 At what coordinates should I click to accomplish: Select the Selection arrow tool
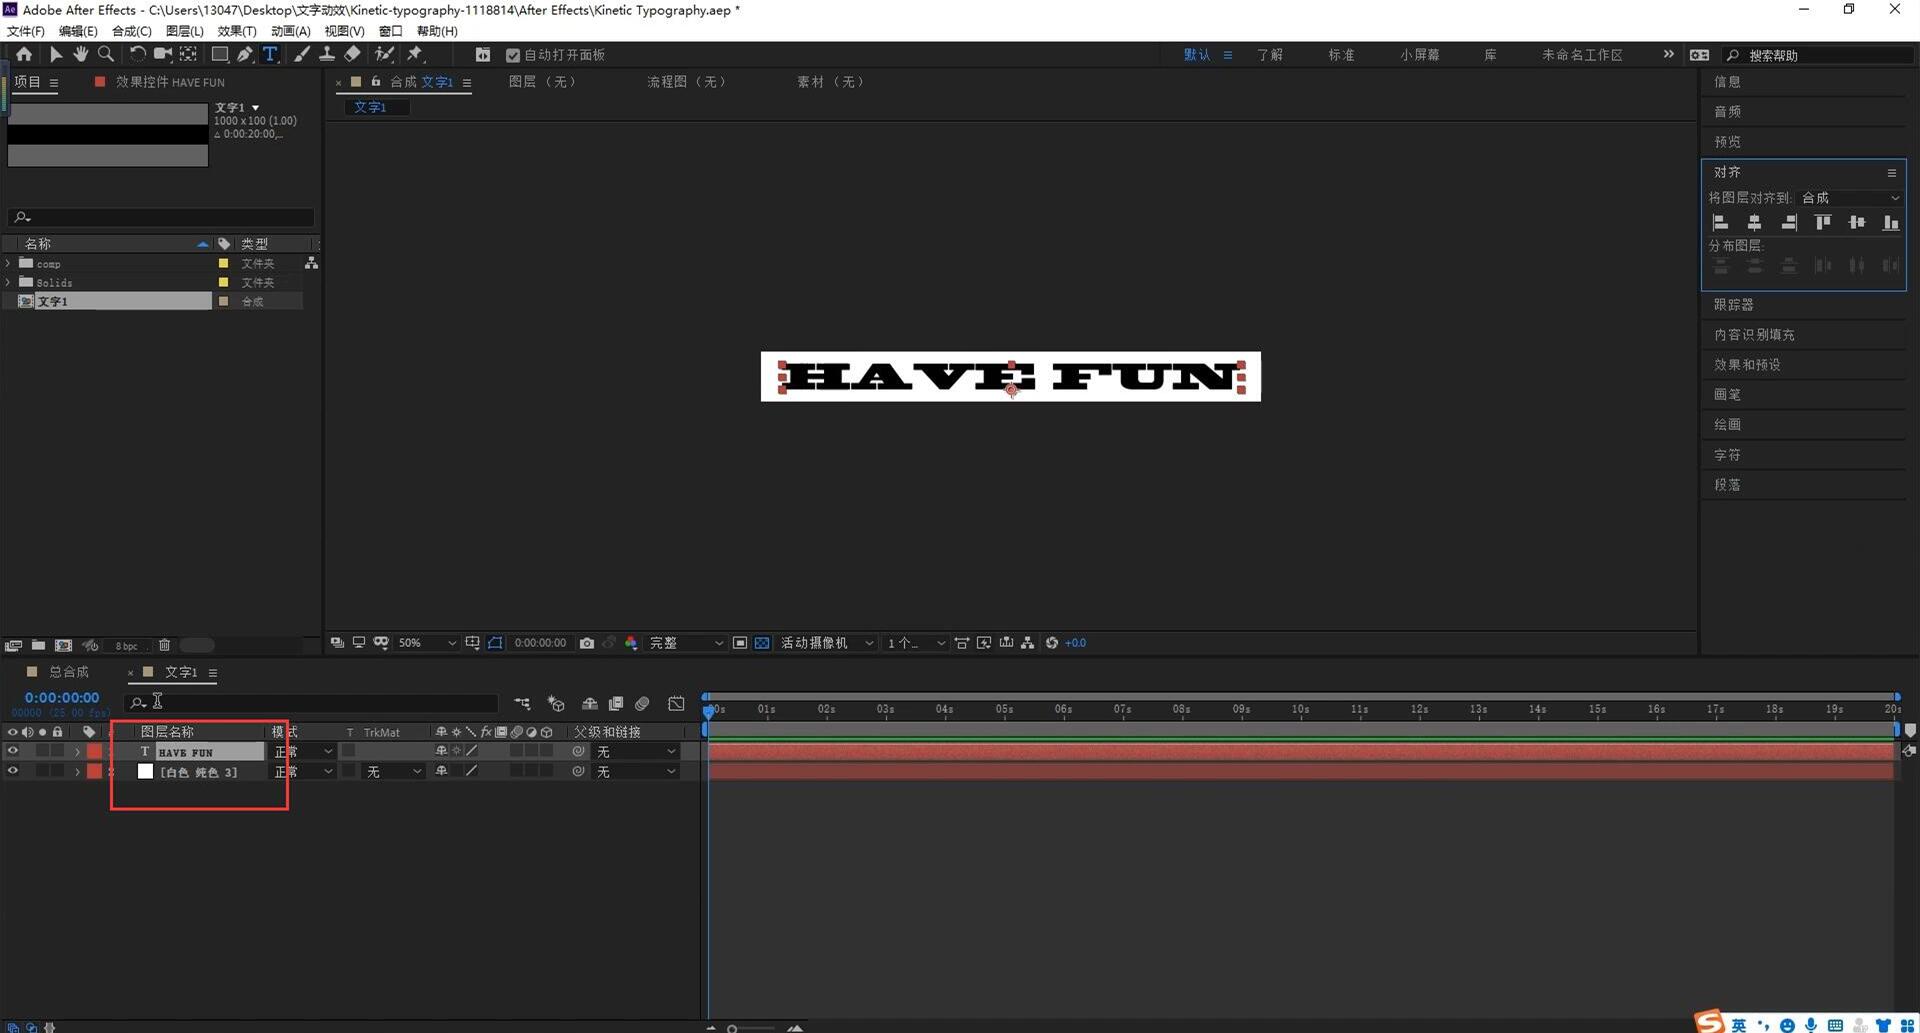click(x=56, y=54)
